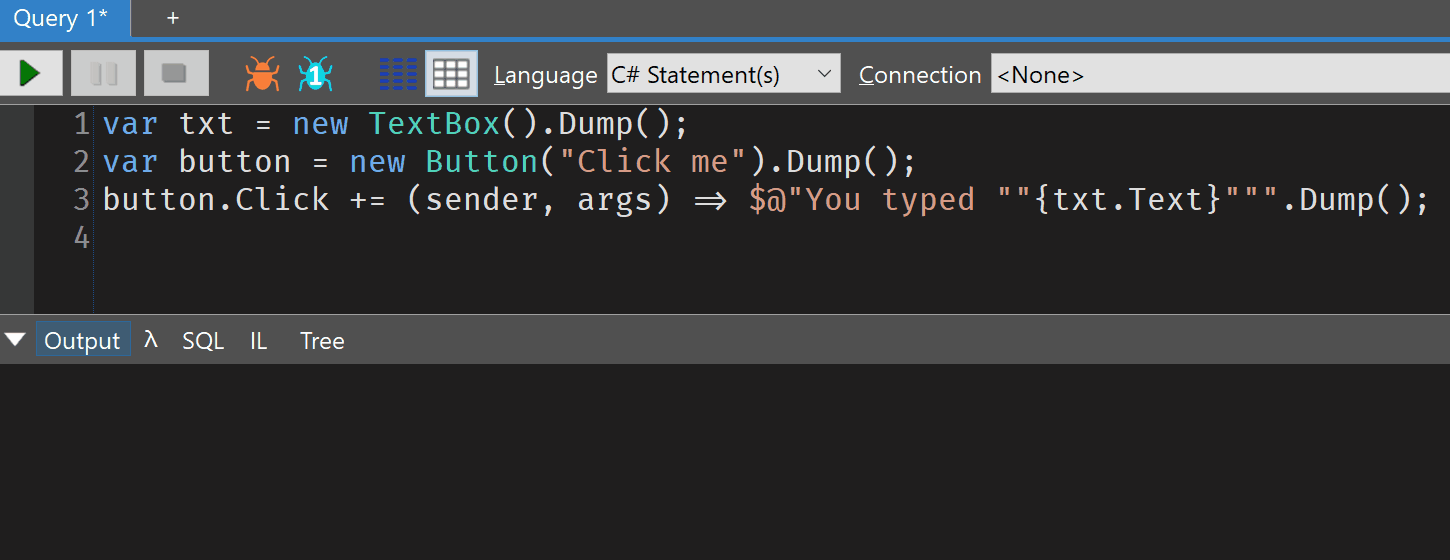Switch results to data grids icon
This screenshot has height=560, width=1450.
pos(451,74)
